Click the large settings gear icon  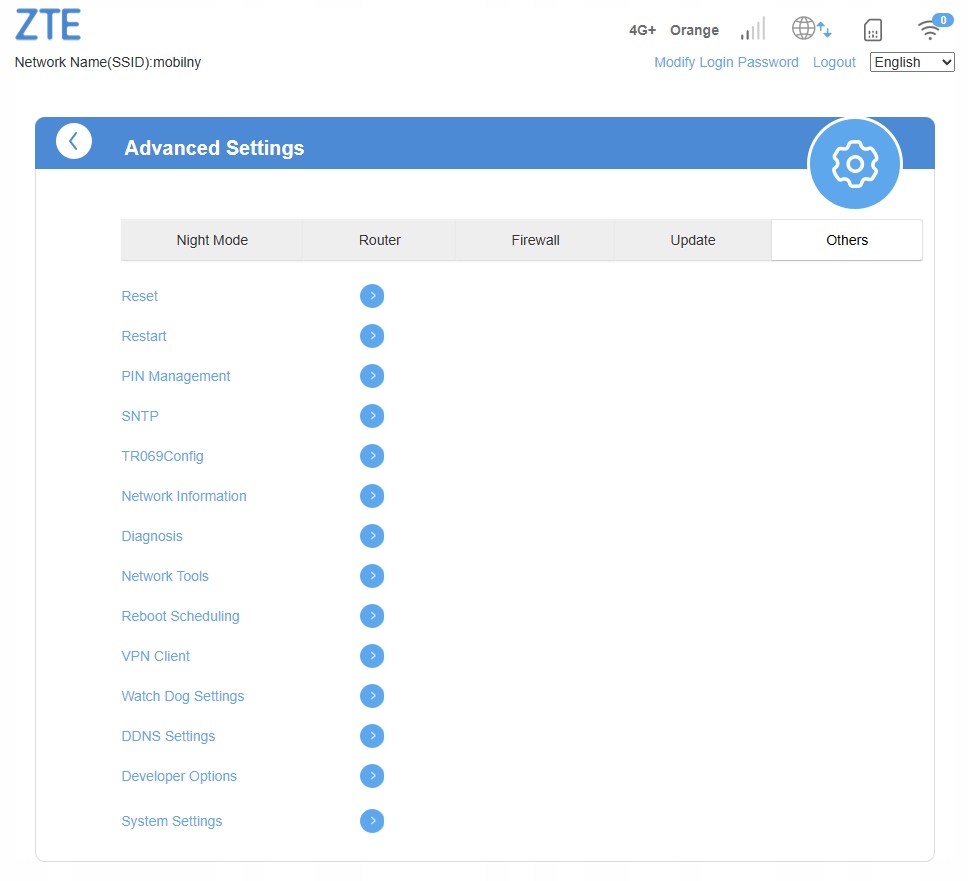point(855,164)
